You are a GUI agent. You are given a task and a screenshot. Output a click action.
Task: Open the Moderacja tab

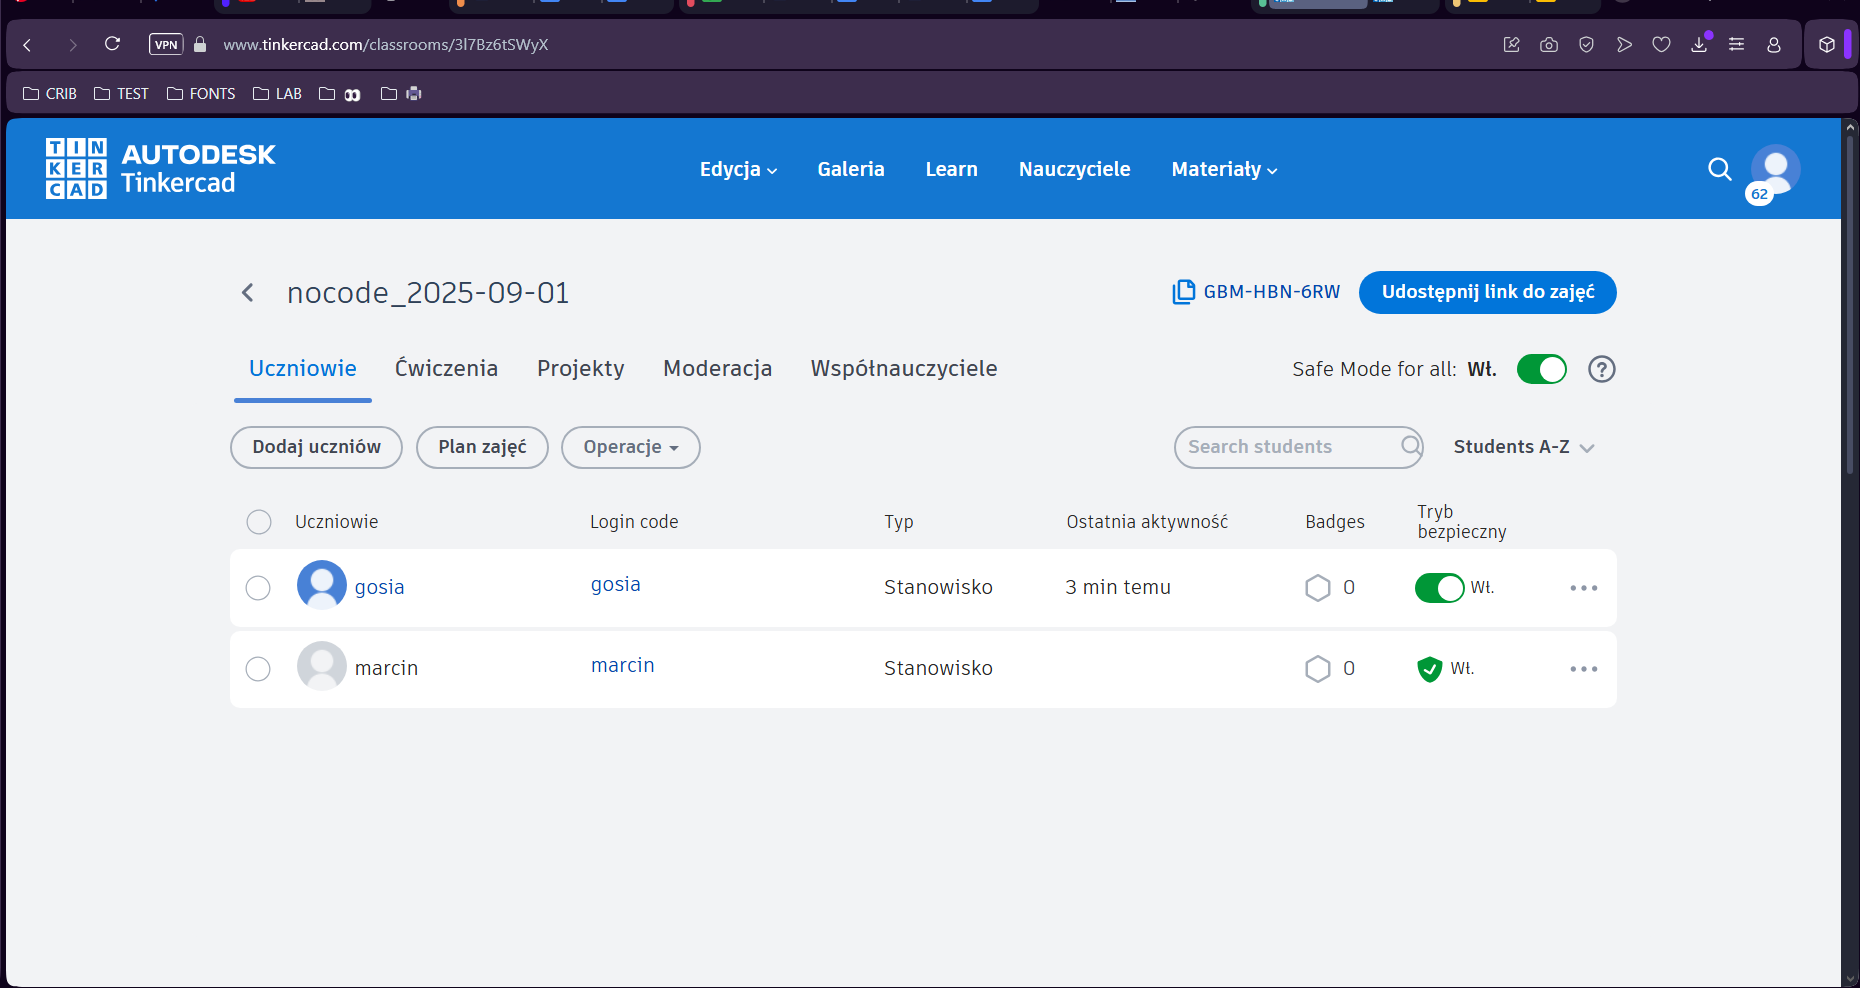coord(717,369)
